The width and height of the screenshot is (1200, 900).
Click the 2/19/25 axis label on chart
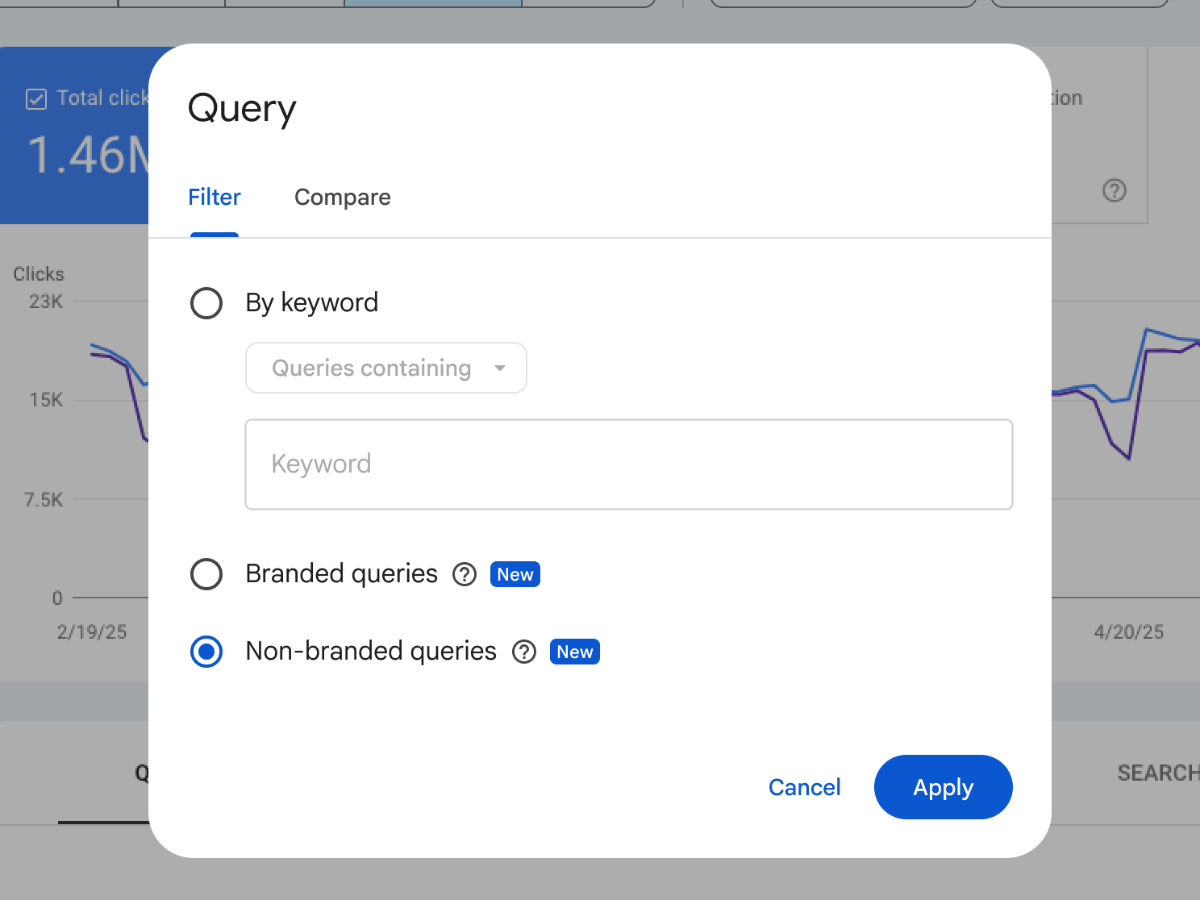click(91, 631)
